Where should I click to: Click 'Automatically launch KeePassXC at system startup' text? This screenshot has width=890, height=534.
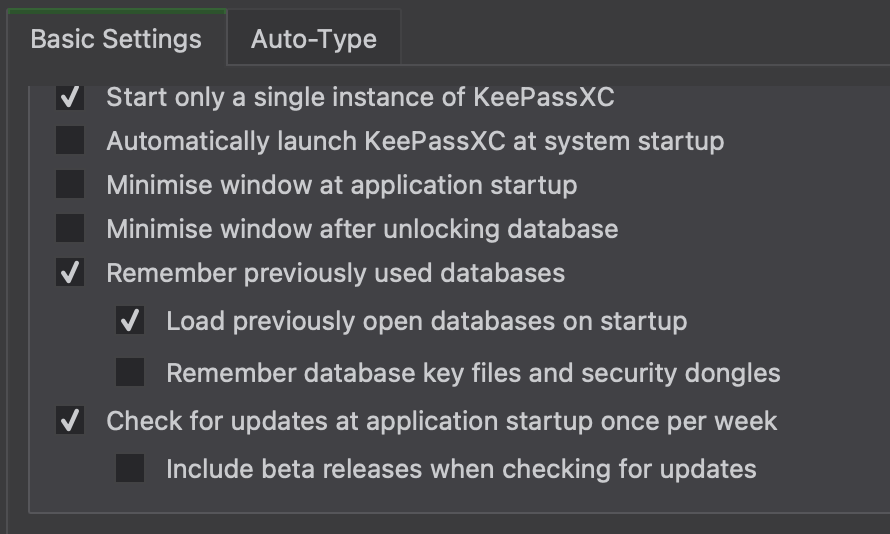415,141
